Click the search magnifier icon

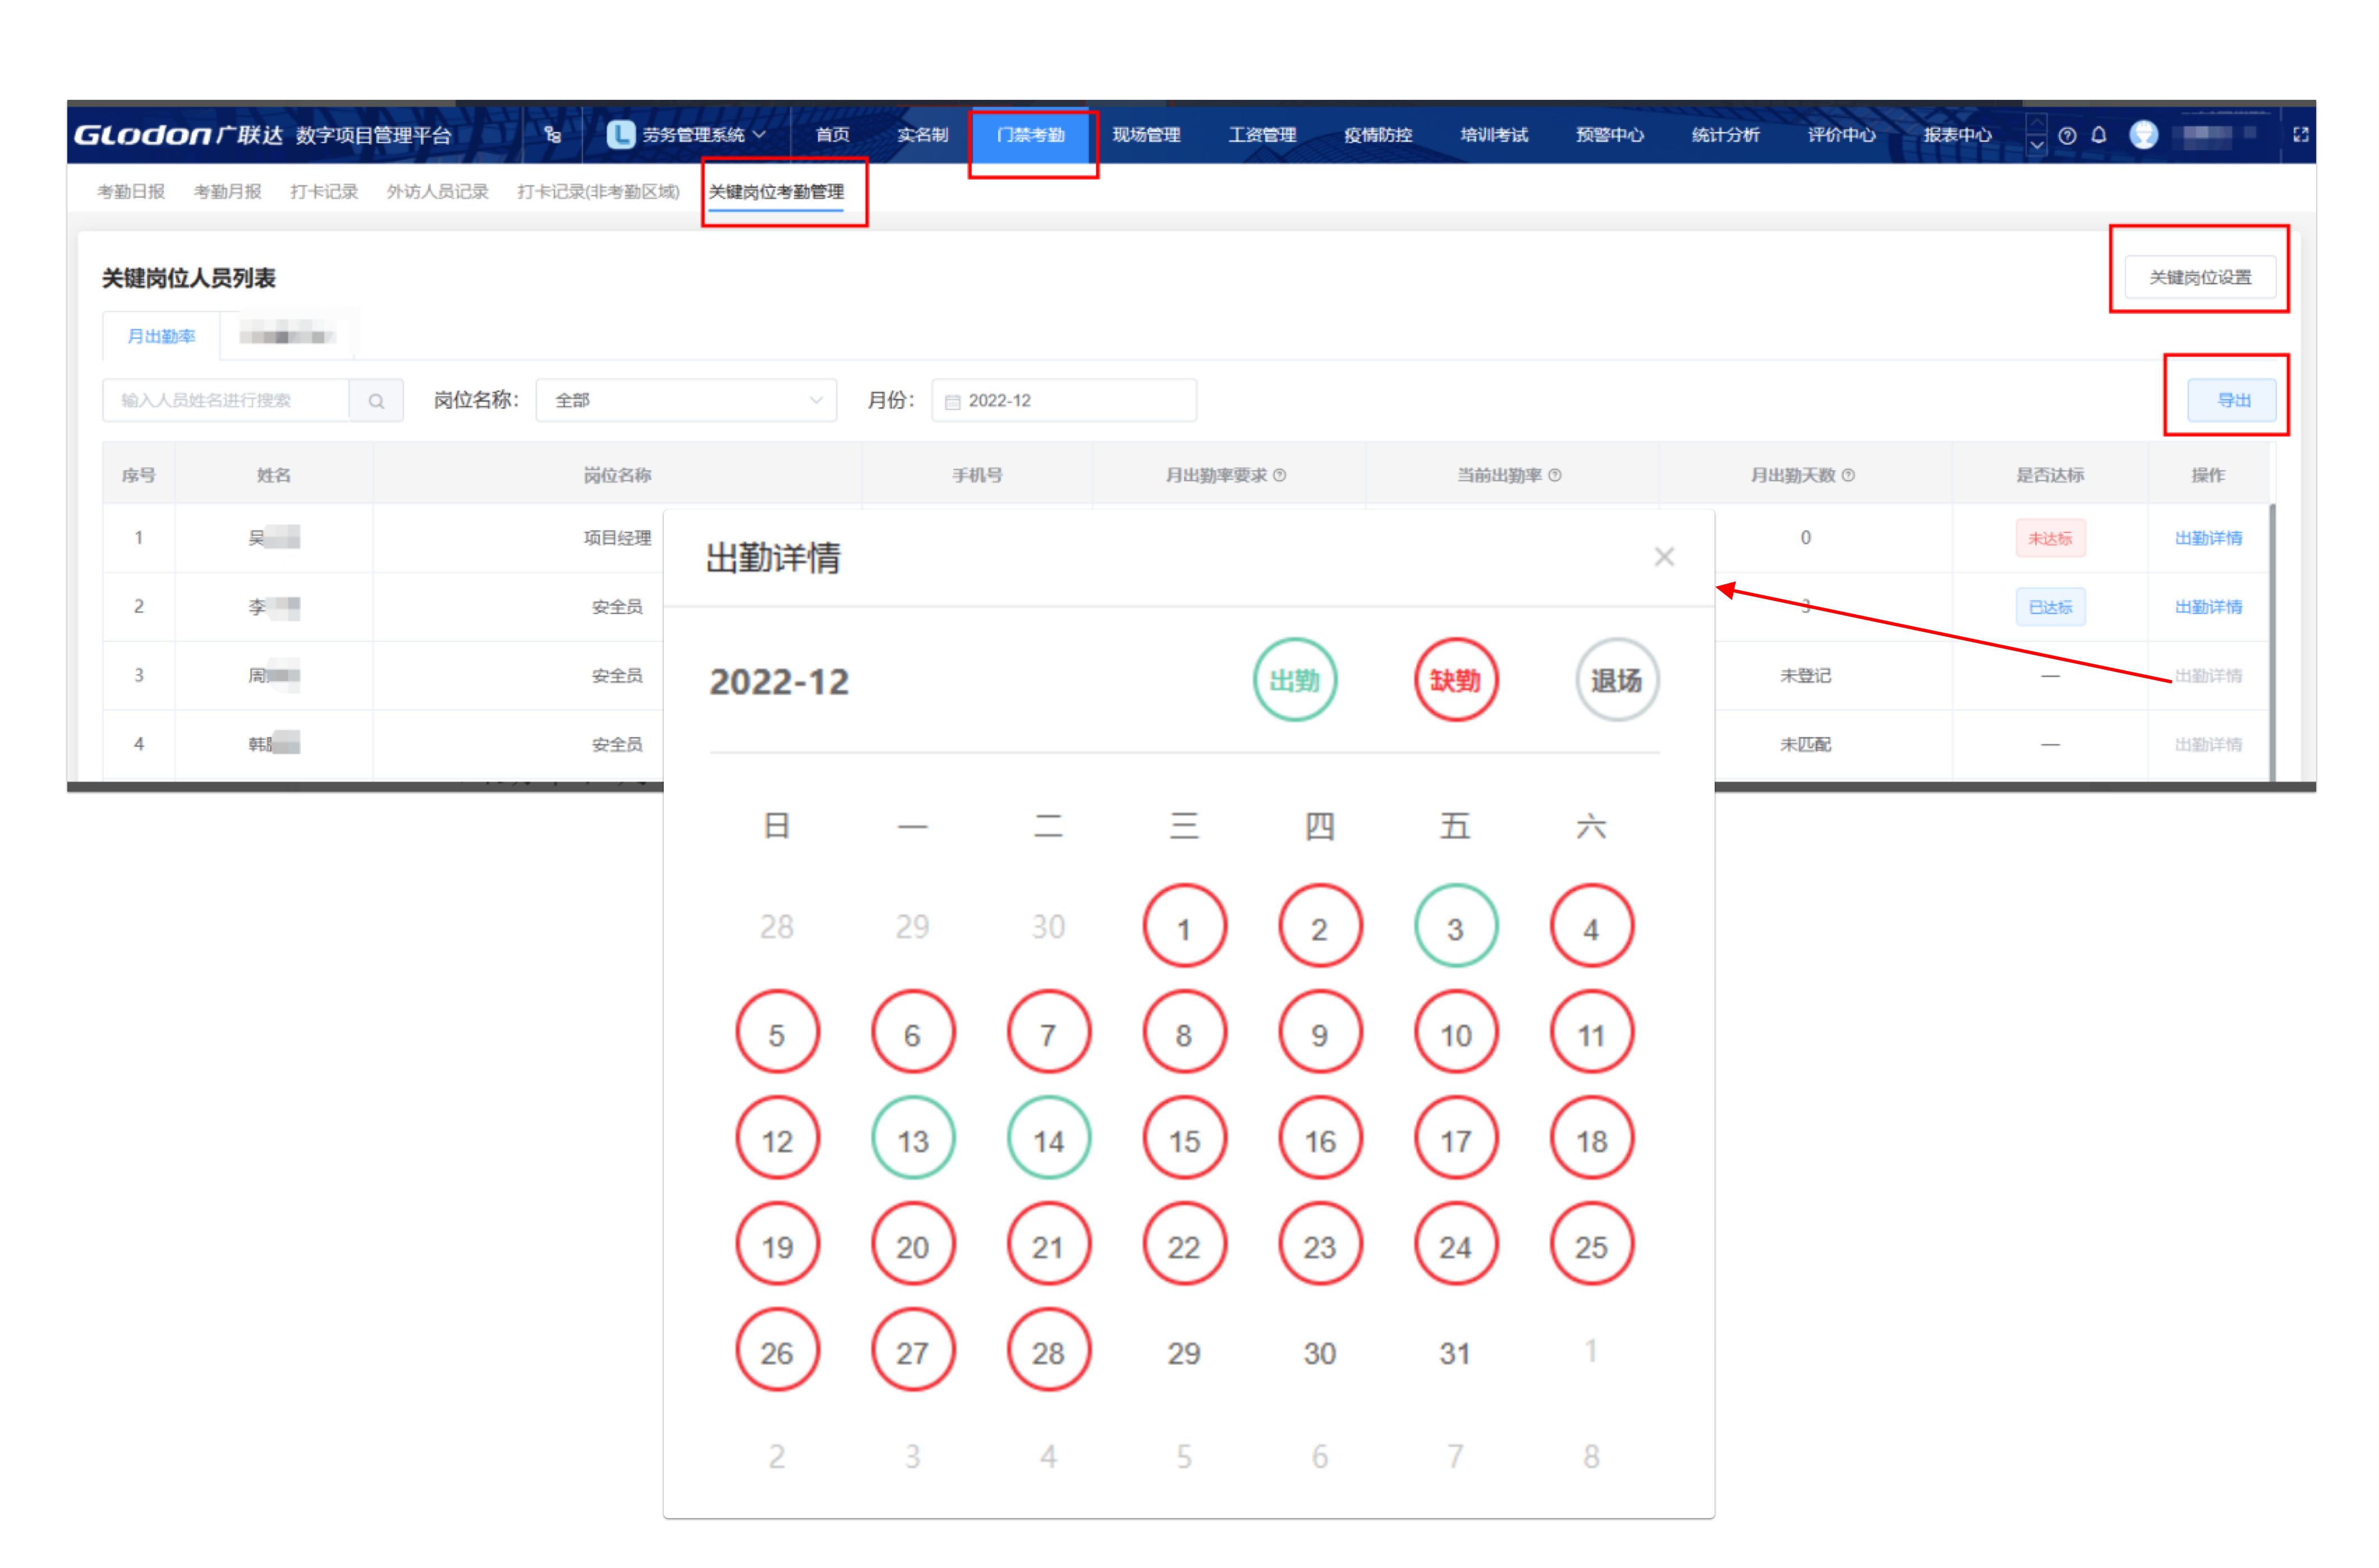tap(376, 400)
